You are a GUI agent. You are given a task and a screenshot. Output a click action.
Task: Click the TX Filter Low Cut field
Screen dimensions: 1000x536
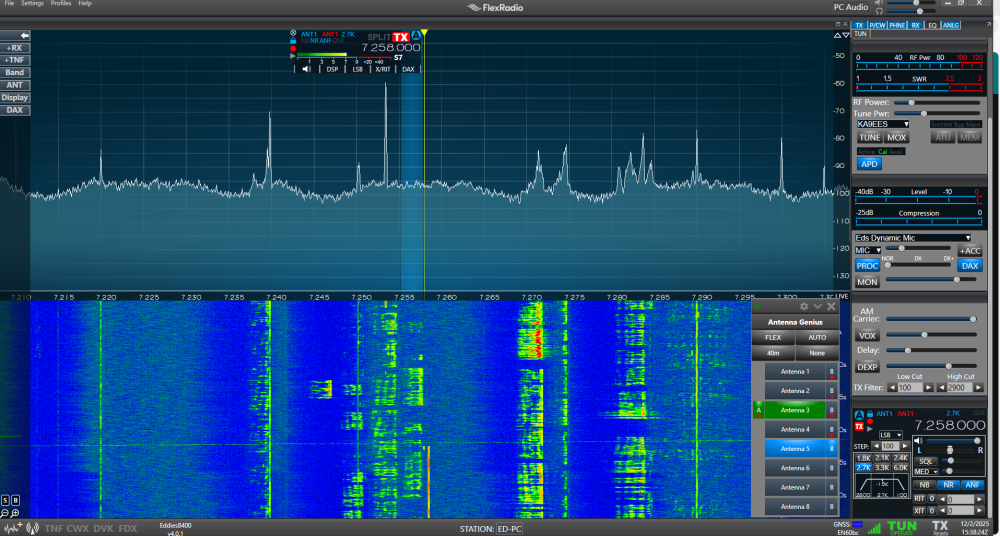(910, 387)
